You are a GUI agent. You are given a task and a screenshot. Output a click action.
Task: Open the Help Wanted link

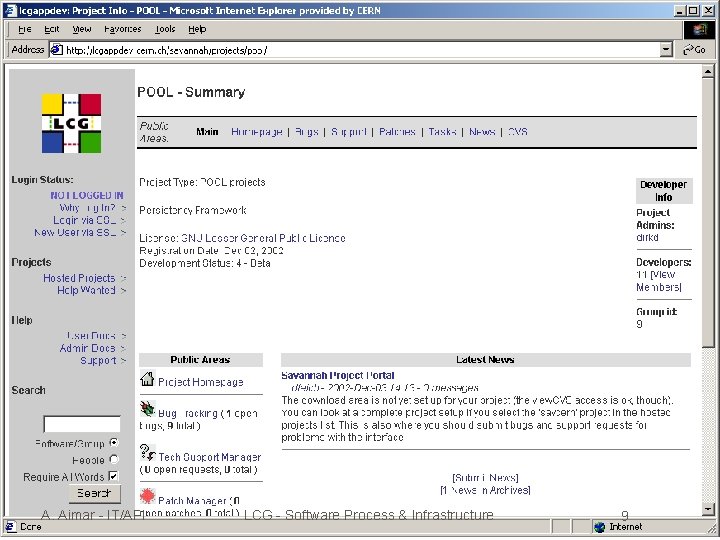[86, 290]
